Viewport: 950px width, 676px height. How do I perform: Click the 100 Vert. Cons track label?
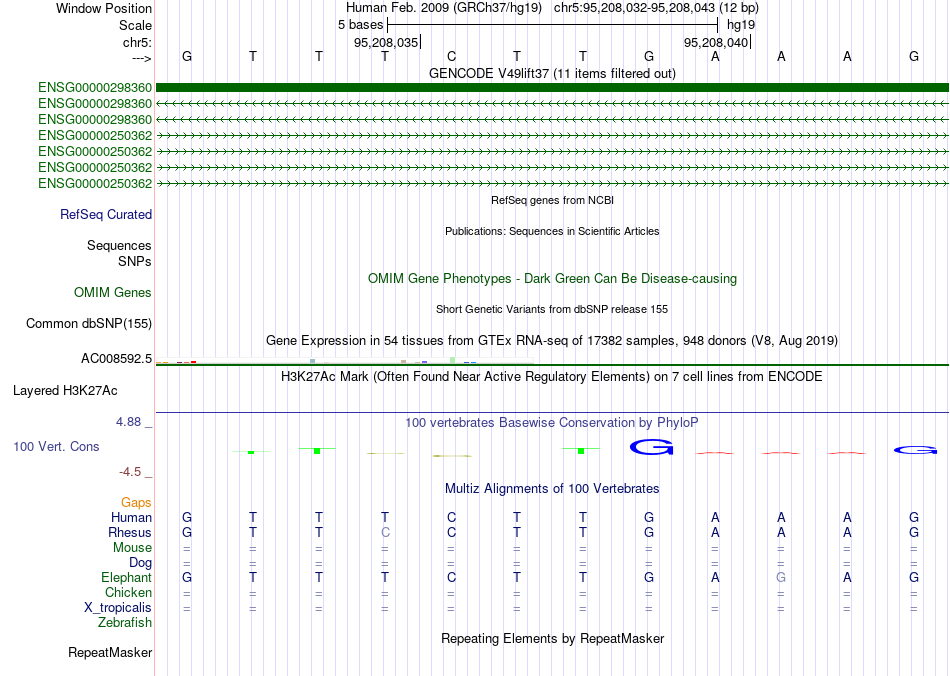coord(56,446)
